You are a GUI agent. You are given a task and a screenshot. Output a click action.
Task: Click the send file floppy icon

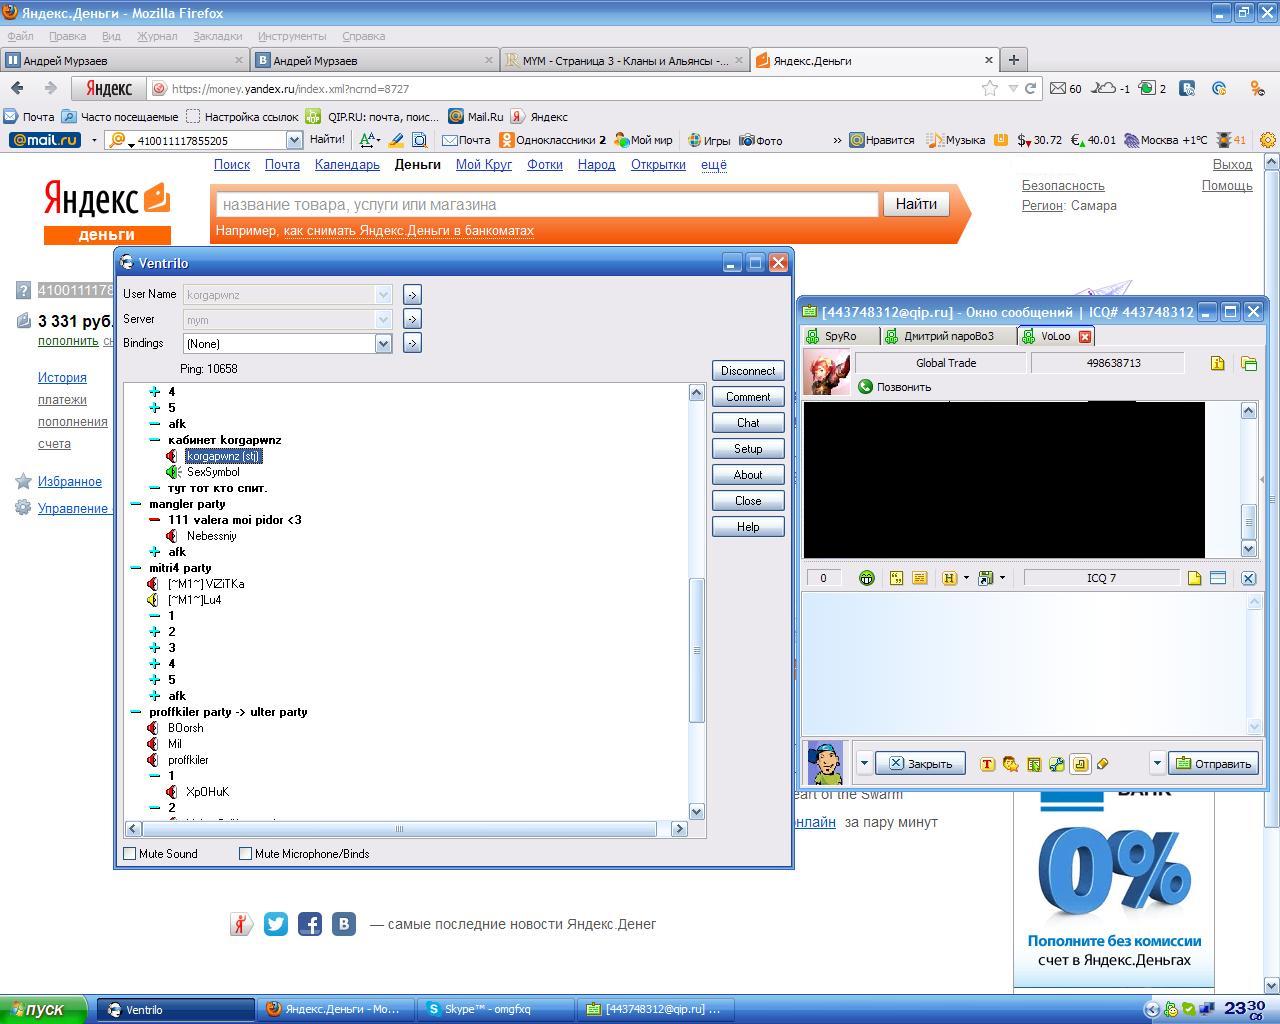pos(985,578)
